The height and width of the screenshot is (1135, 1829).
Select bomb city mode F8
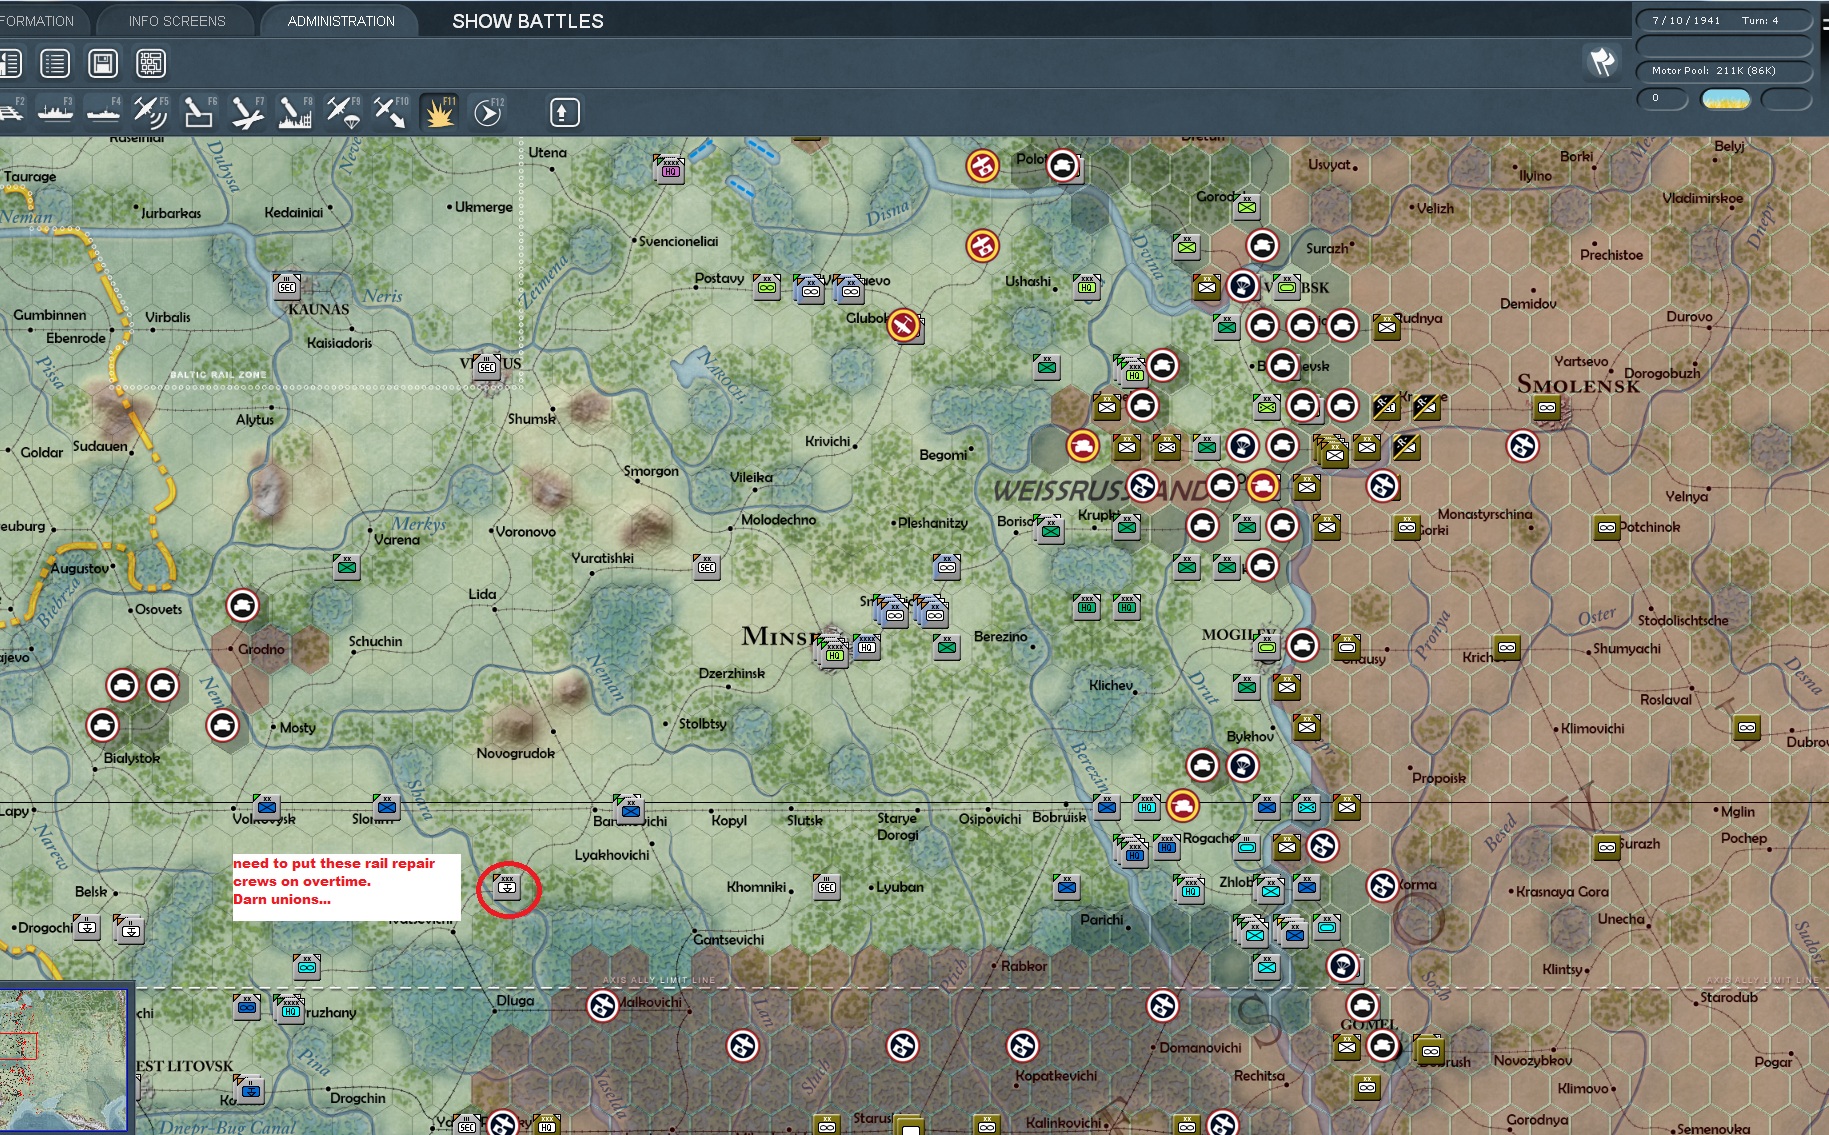[295, 112]
